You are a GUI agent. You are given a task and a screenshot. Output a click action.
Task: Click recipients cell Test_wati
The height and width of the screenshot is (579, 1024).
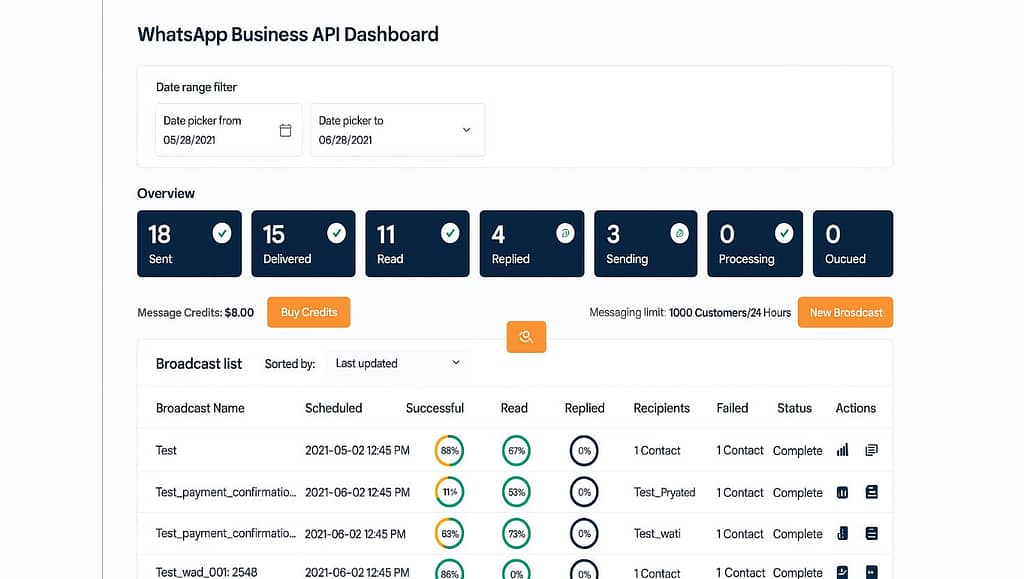[x=657, y=533]
